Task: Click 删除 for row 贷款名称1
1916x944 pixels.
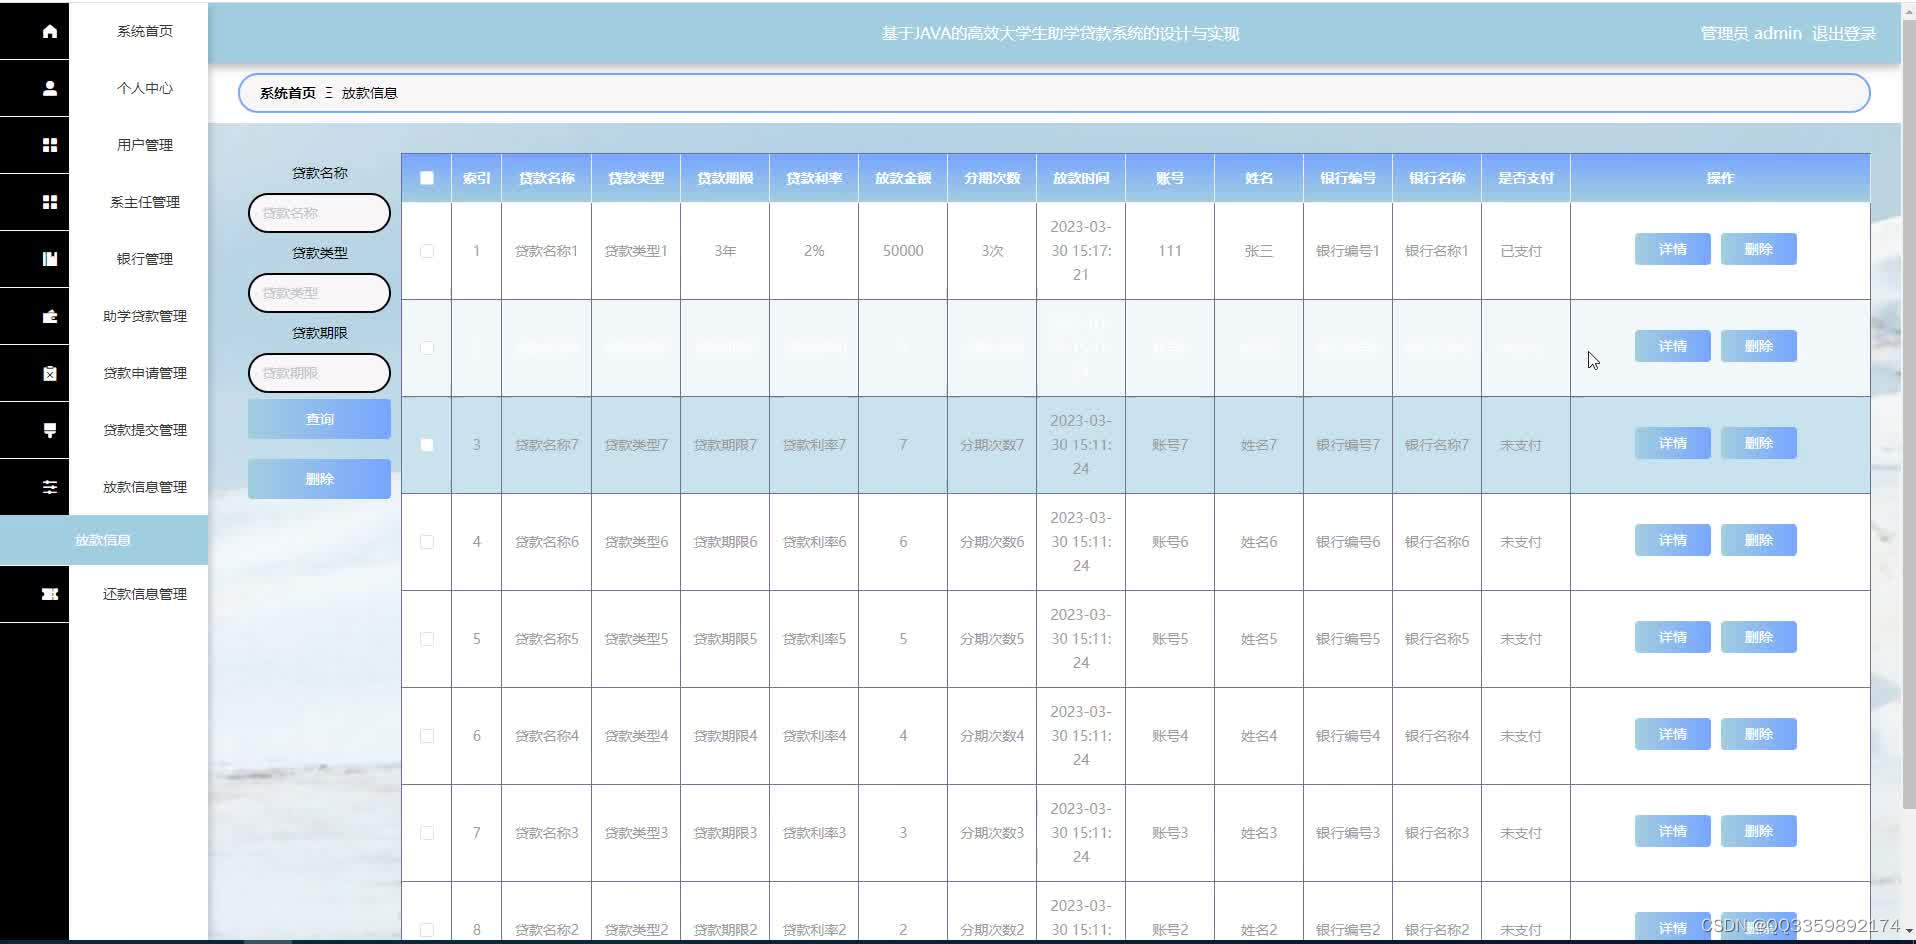Action: tap(1758, 249)
